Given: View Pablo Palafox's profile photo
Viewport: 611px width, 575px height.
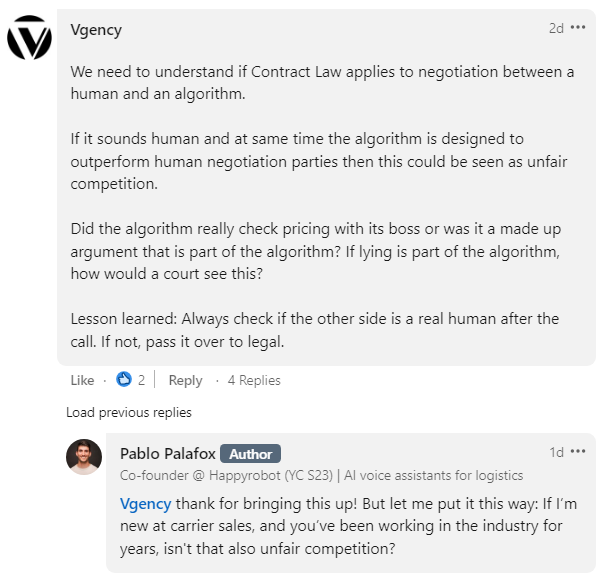Looking at the screenshot, I should coord(84,457).
